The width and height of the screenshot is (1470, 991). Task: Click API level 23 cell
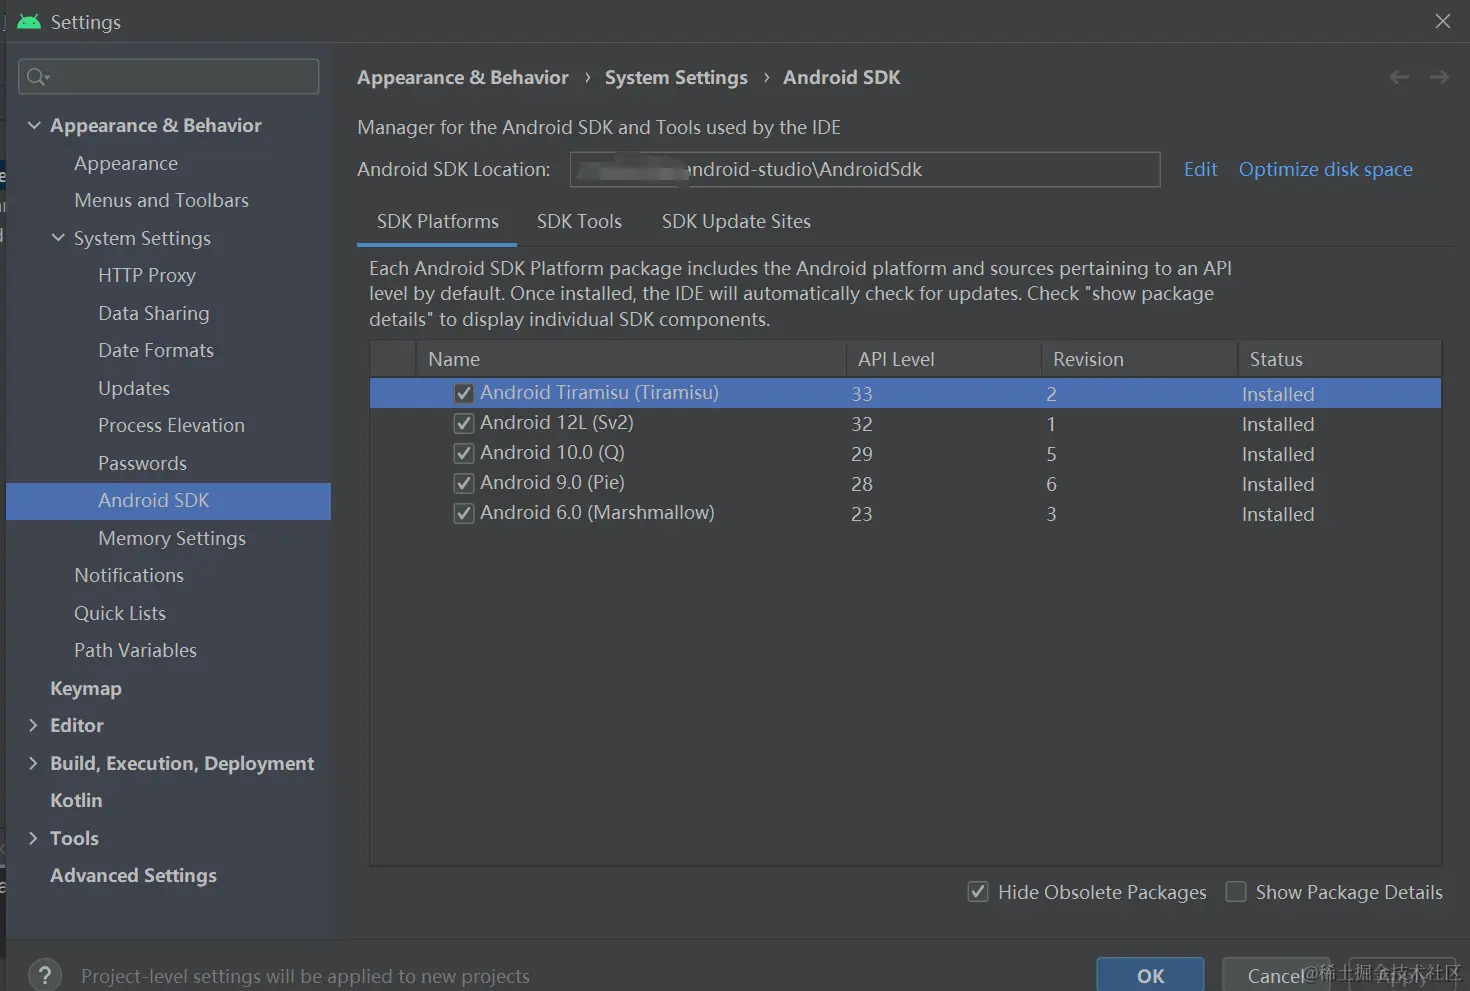[862, 514]
